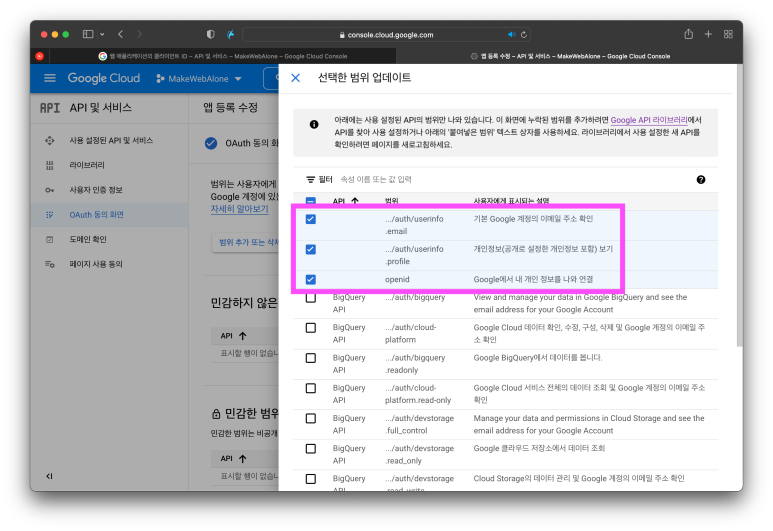Click the page usage agreement sidebar icon
Screen dimensions: 773x531
[49, 264]
